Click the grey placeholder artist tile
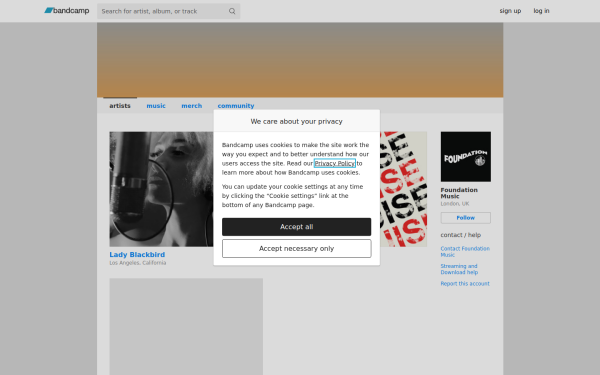This screenshot has height=375, width=600. point(186,326)
